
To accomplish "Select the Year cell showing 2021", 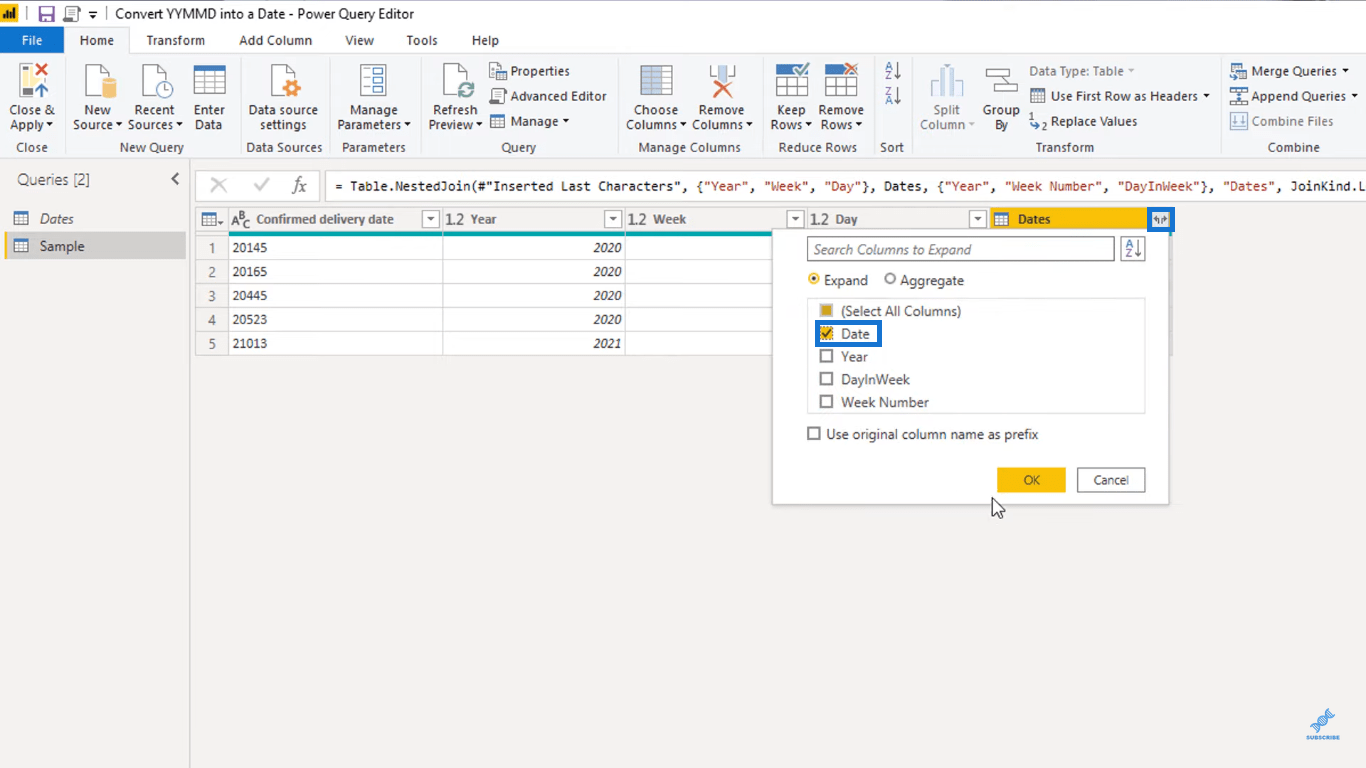I will (x=534, y=343).
